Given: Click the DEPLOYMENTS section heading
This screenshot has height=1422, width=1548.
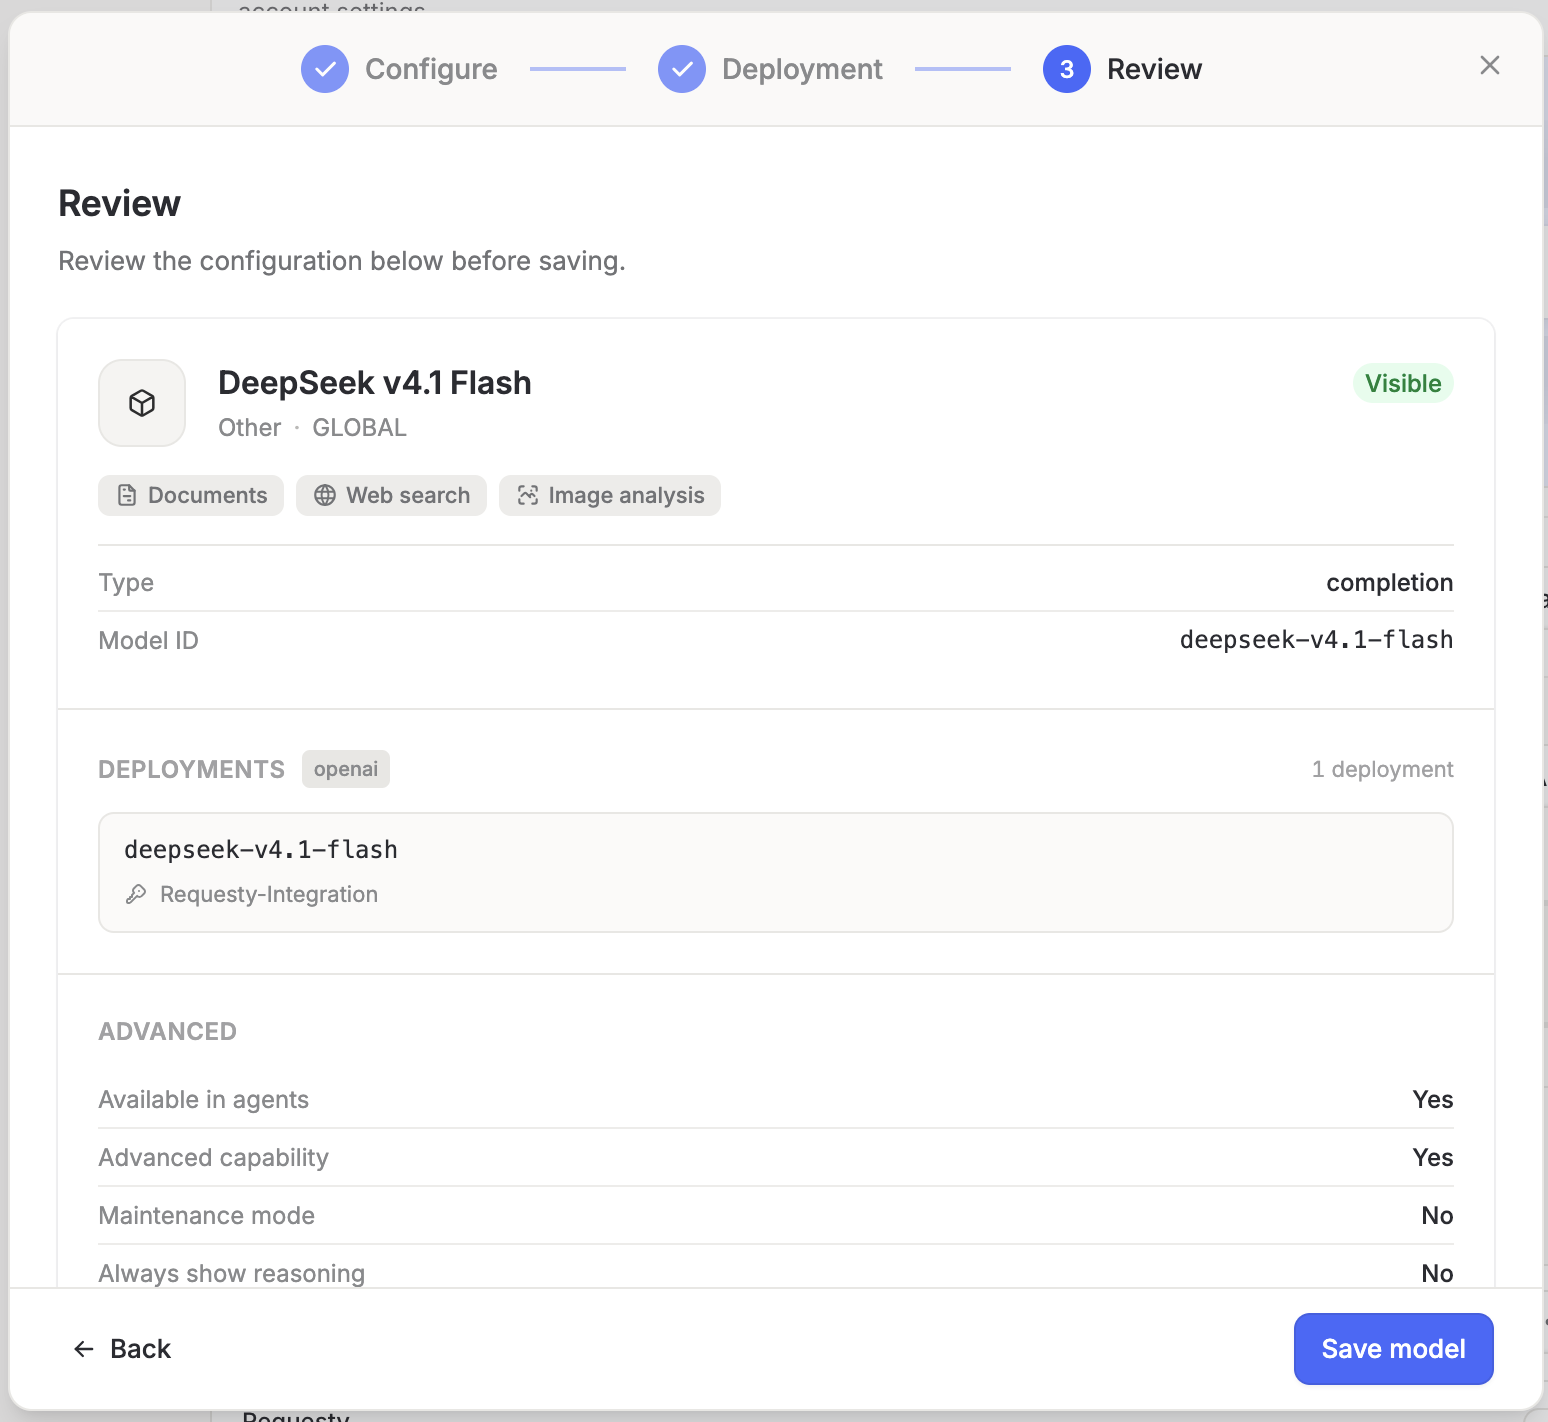Looking at the screenshot, I should point(192,769).
